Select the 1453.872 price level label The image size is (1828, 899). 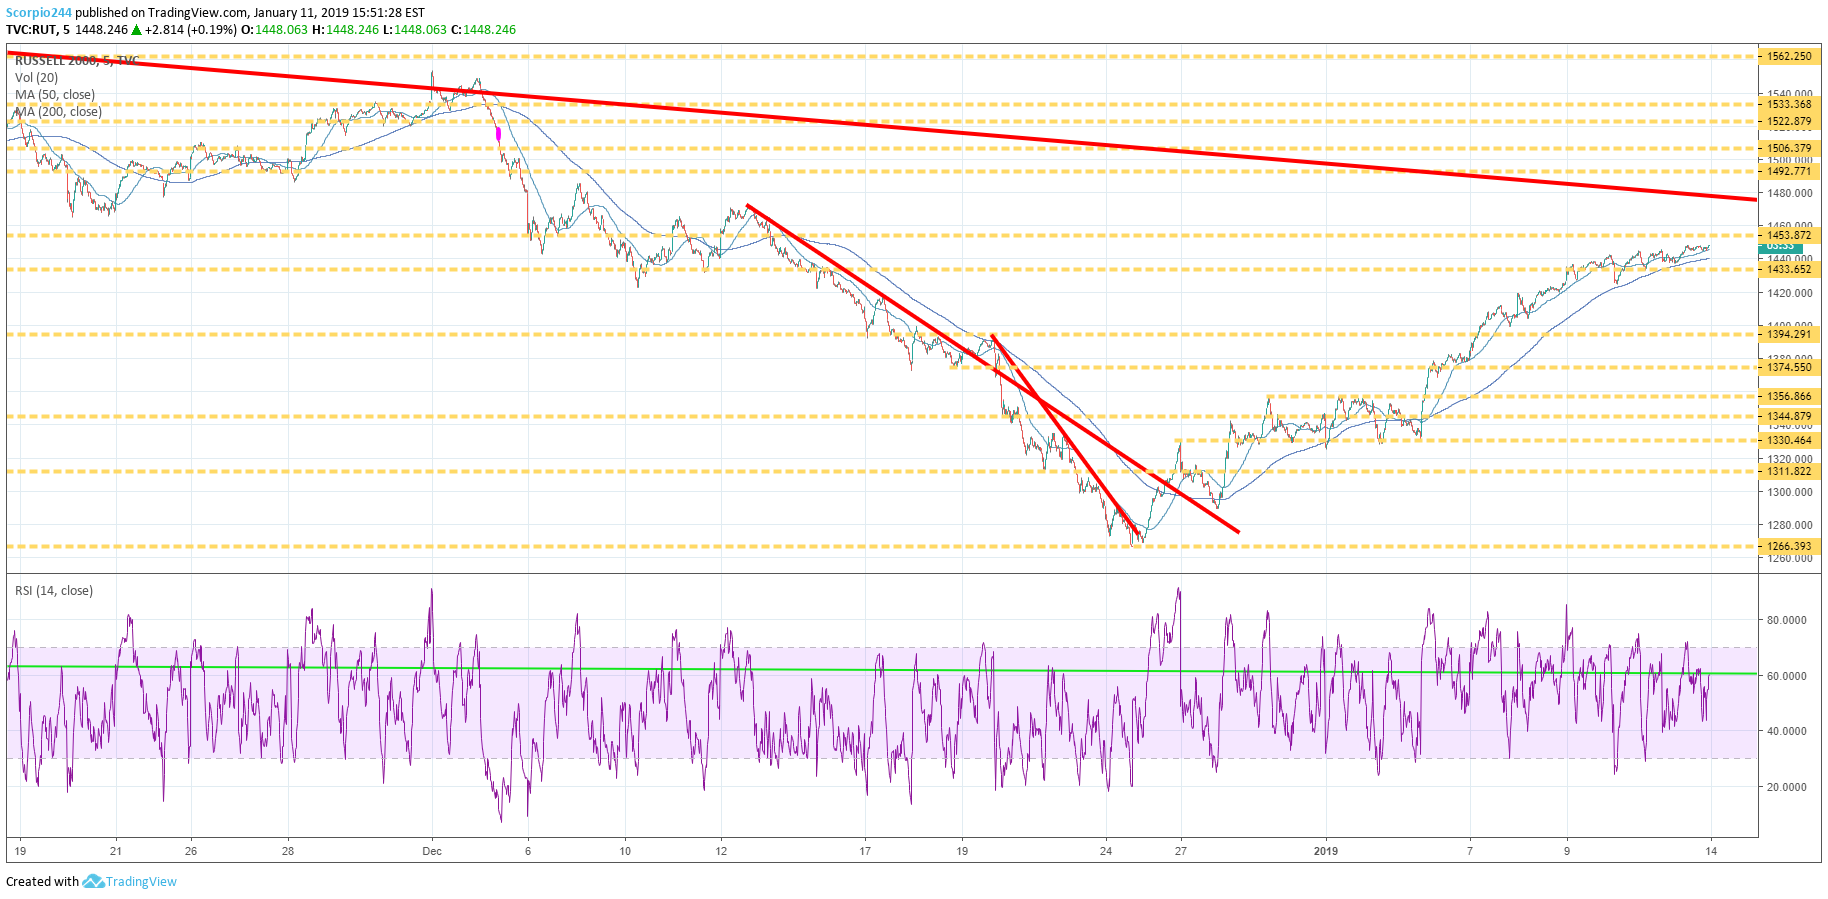click(x=1789, y=235)
